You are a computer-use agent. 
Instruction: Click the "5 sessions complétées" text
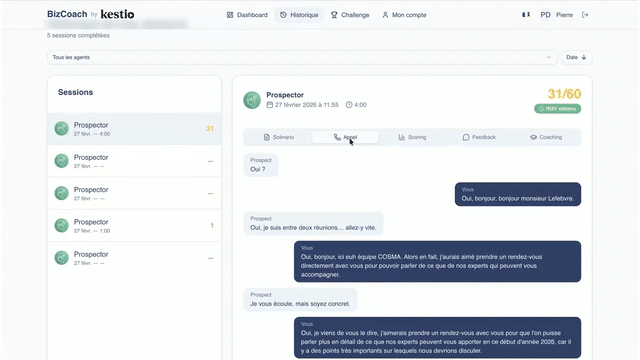(78, 36)
